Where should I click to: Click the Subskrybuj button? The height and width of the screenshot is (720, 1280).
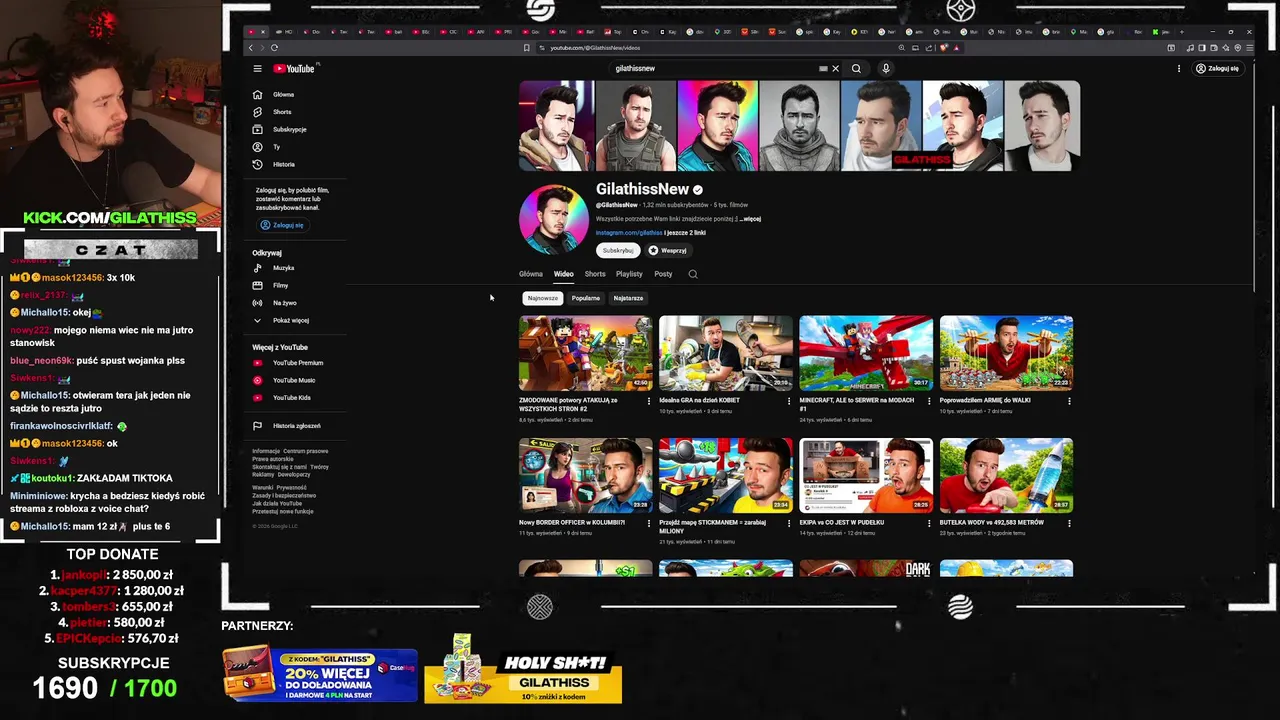[x=618, y=251]
